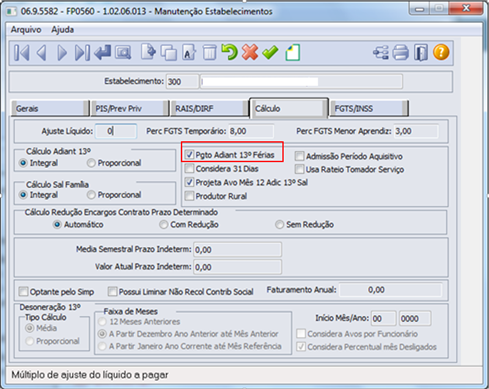Click the red X cancel icon

coord(250,52)
